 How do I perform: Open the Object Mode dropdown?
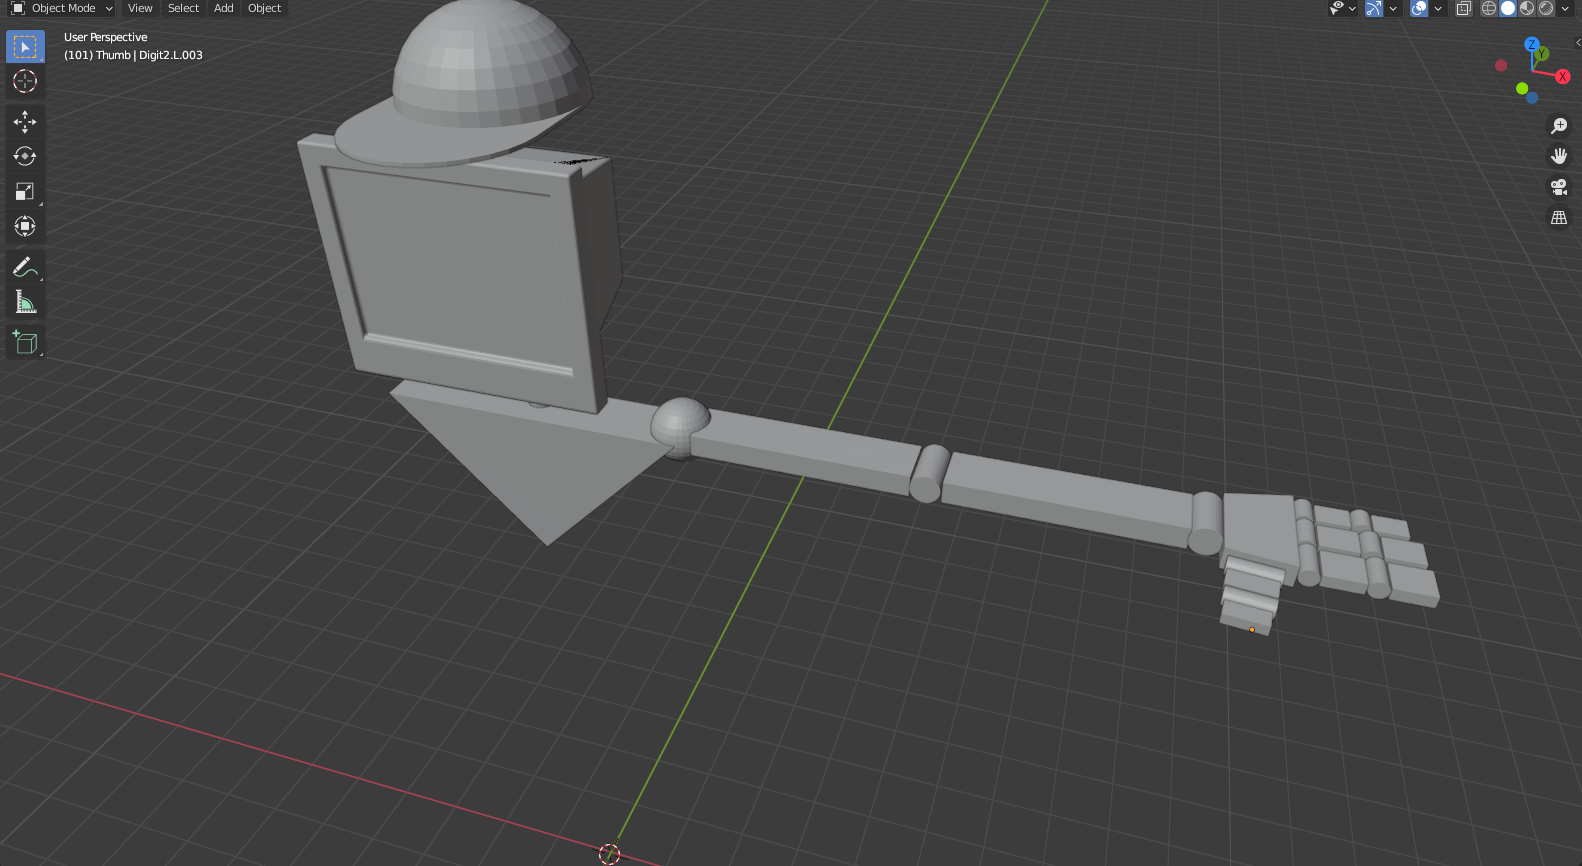point(62,9)
